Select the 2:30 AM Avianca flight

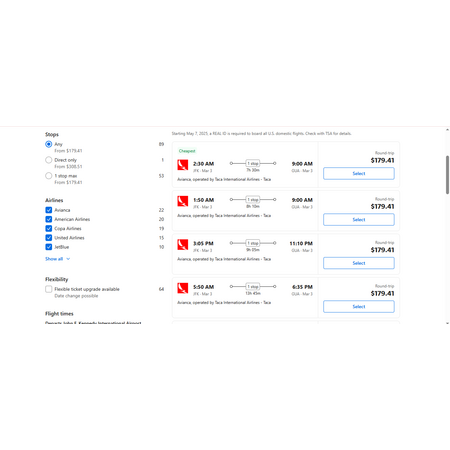(359, 174)
